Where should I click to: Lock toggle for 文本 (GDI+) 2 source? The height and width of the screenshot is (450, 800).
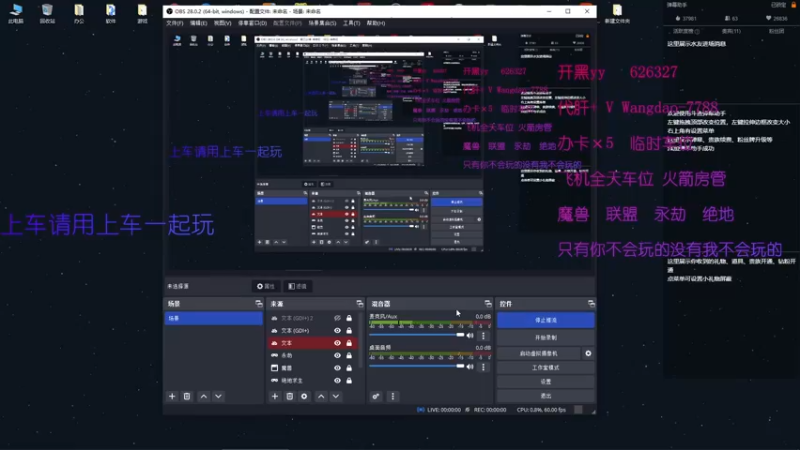349,318
